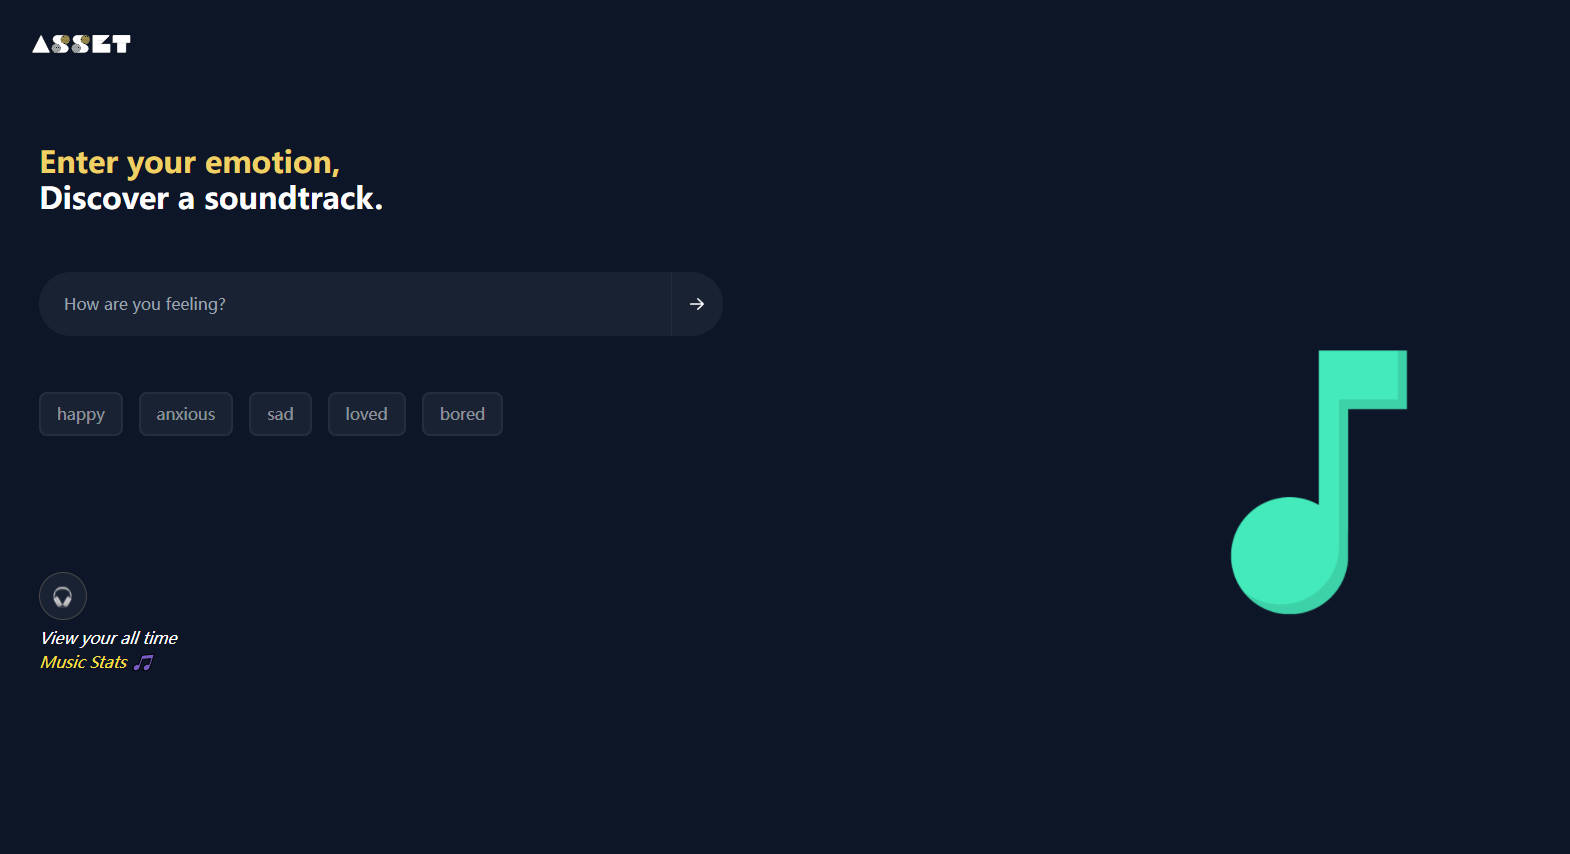The image size is (1570, 854).
Task: Select the happy emotion chip
Action: (x=81, y=414)
